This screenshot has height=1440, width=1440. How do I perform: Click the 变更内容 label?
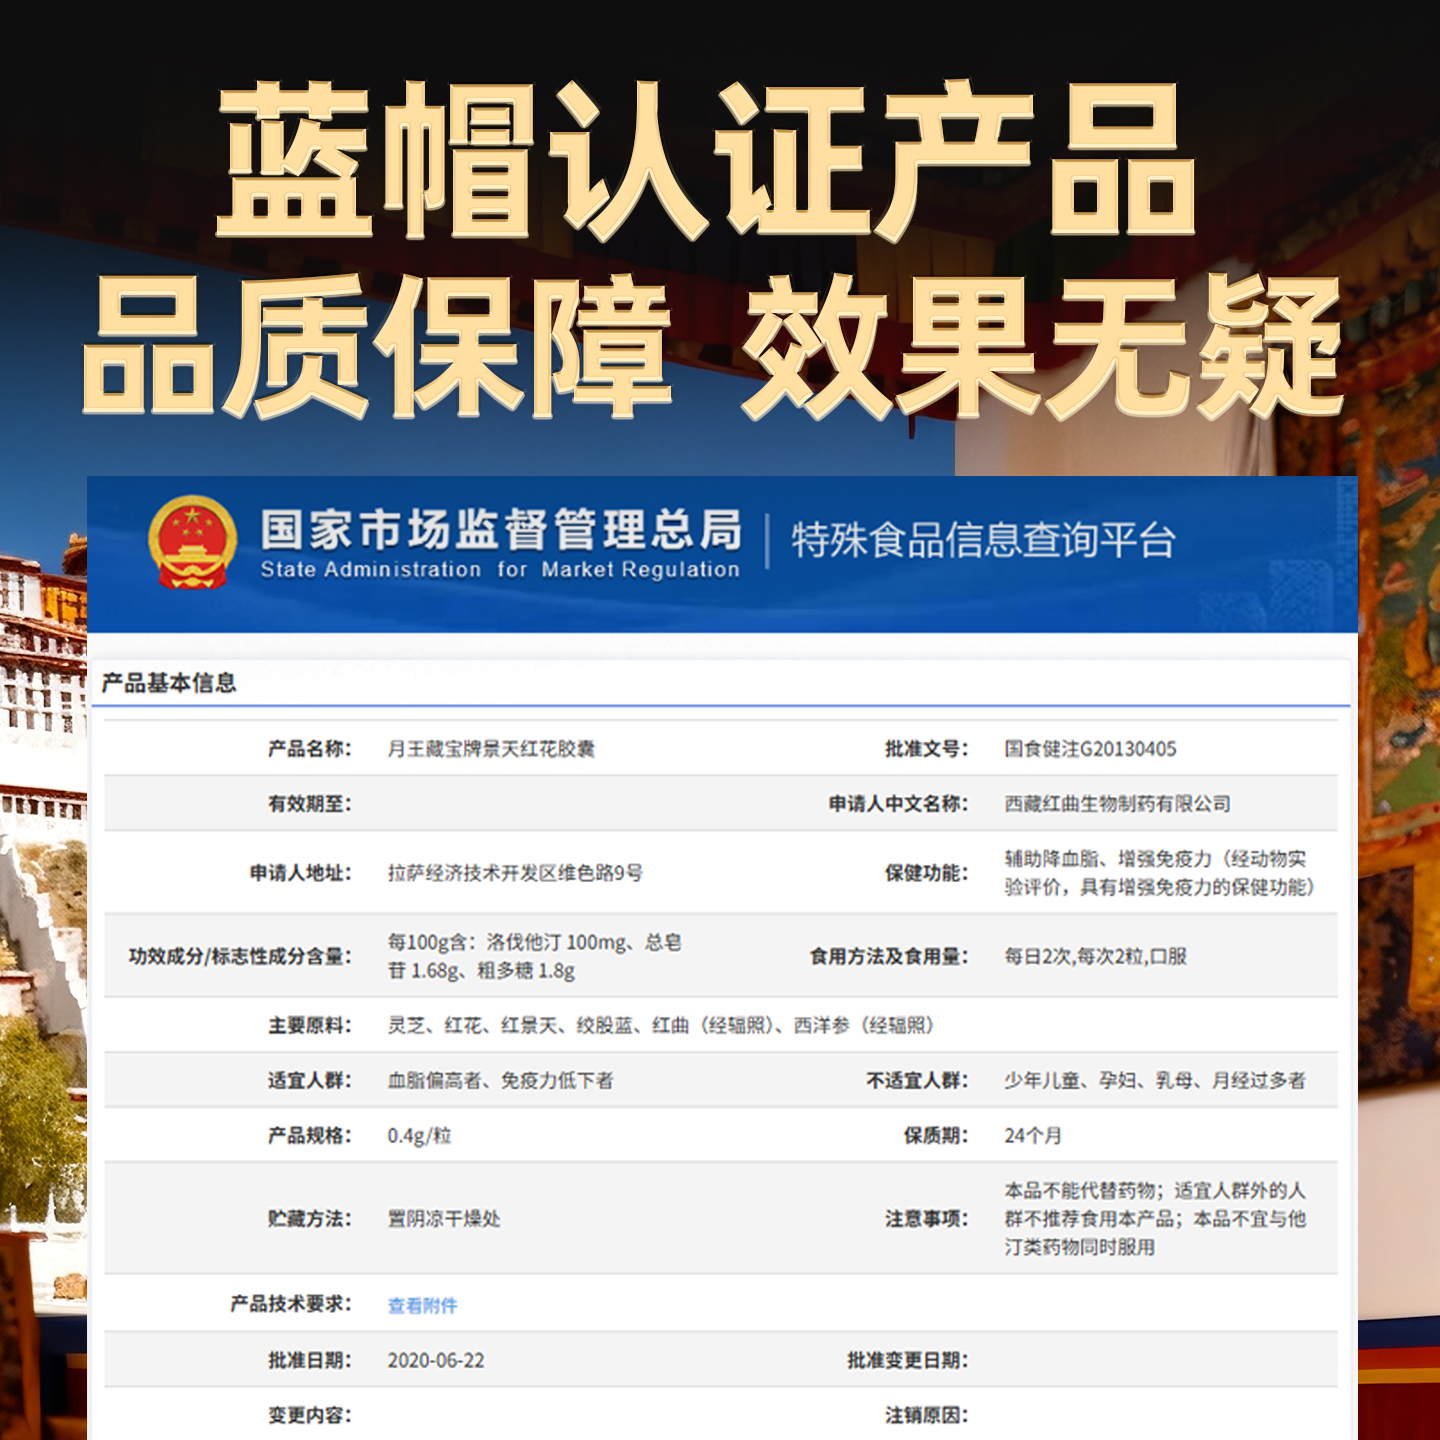pos(309,1415)
